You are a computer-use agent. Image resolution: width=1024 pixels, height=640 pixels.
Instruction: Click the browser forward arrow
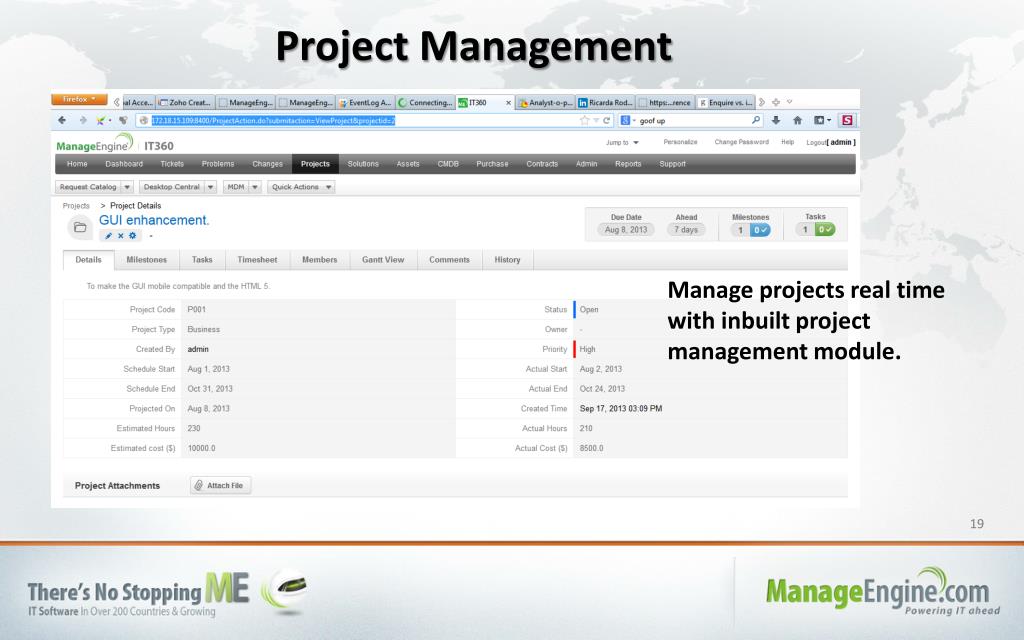[83, 120]
